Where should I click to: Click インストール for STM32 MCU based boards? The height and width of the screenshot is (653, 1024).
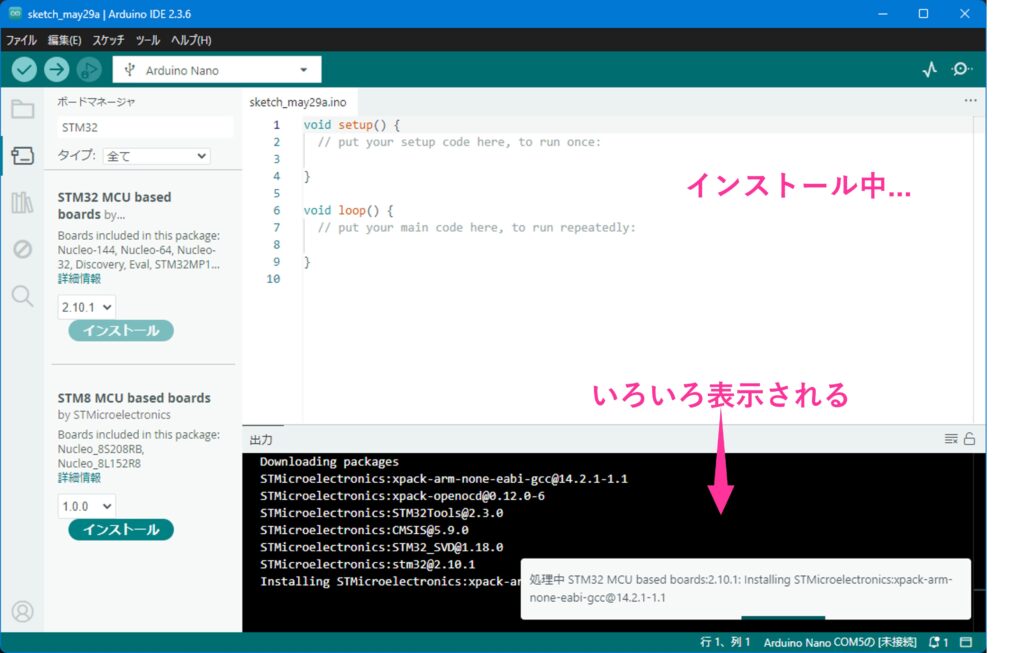pyautogui.click(x=121, y=330)
